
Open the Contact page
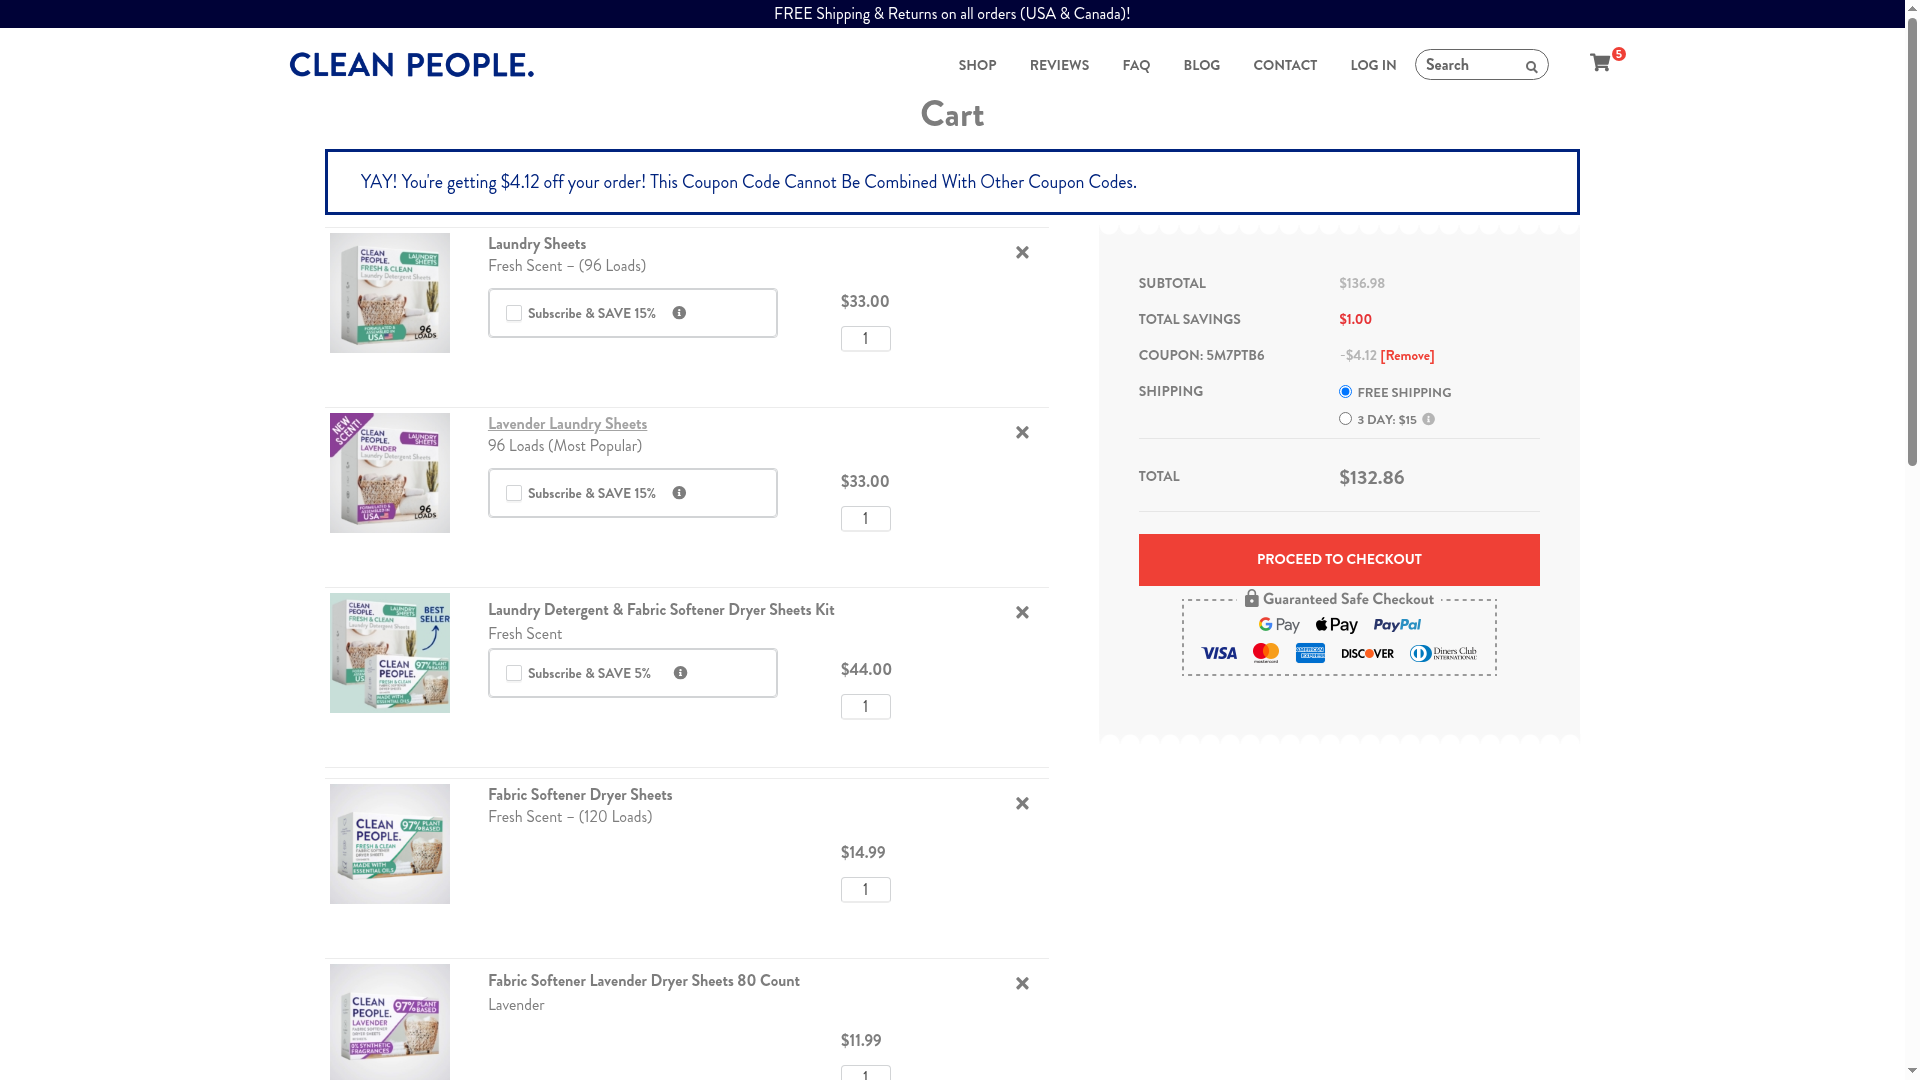click(1285, 65)
